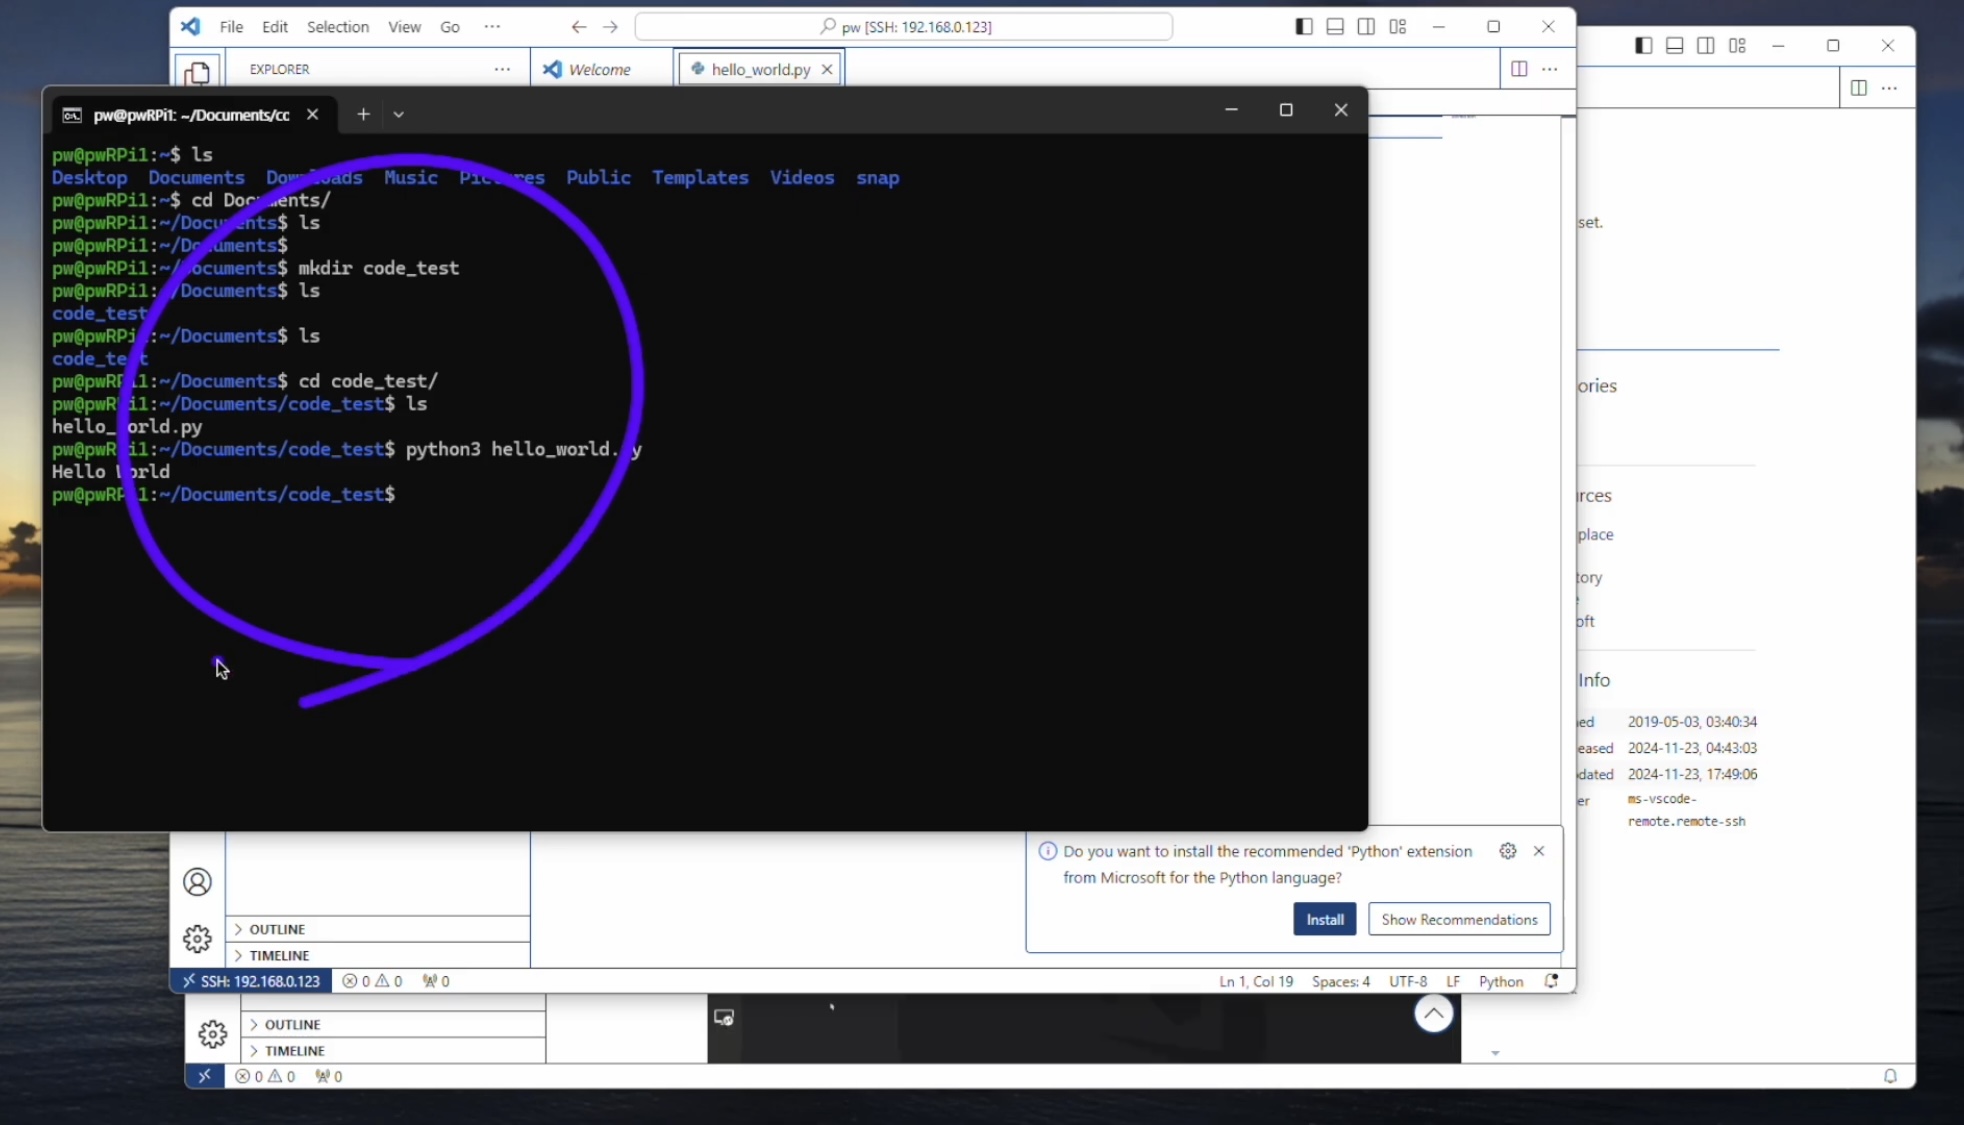This screenshot has width=1964, height=1125.
Task: Toggle the primary side bar layout button
Action: point(1303,27)
